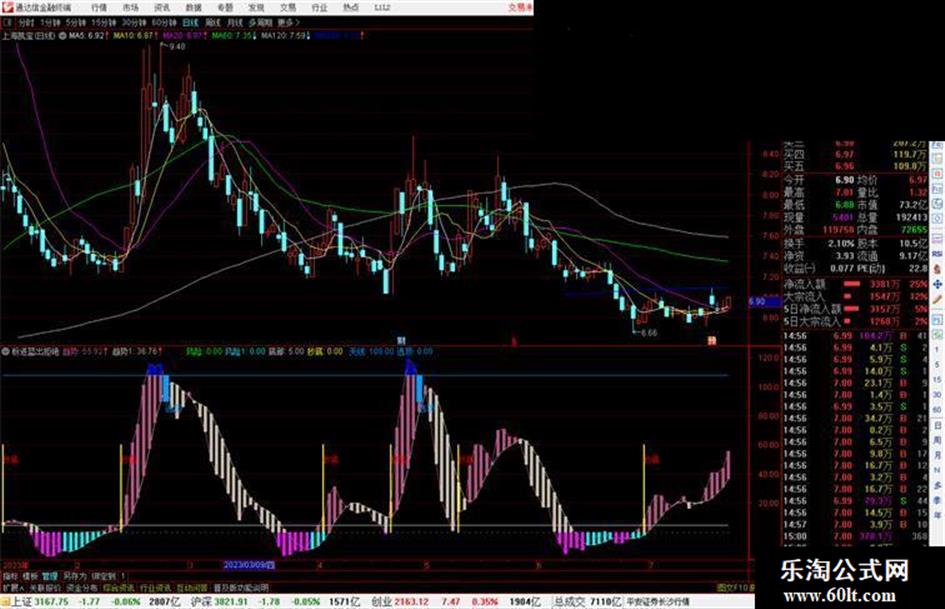This screenshot has height=609, width=945.
Task: Click sidebar 年 yearly shortcut
Action: (x=938, y=515)
